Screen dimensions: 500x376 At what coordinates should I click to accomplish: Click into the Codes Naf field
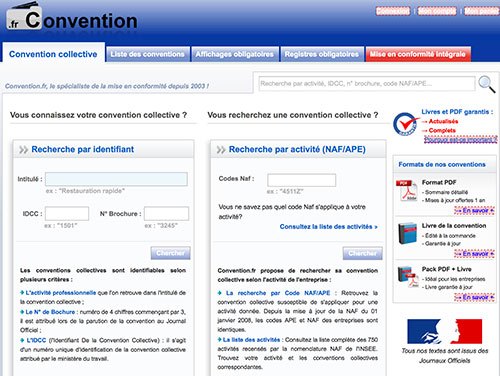point(302,180)
